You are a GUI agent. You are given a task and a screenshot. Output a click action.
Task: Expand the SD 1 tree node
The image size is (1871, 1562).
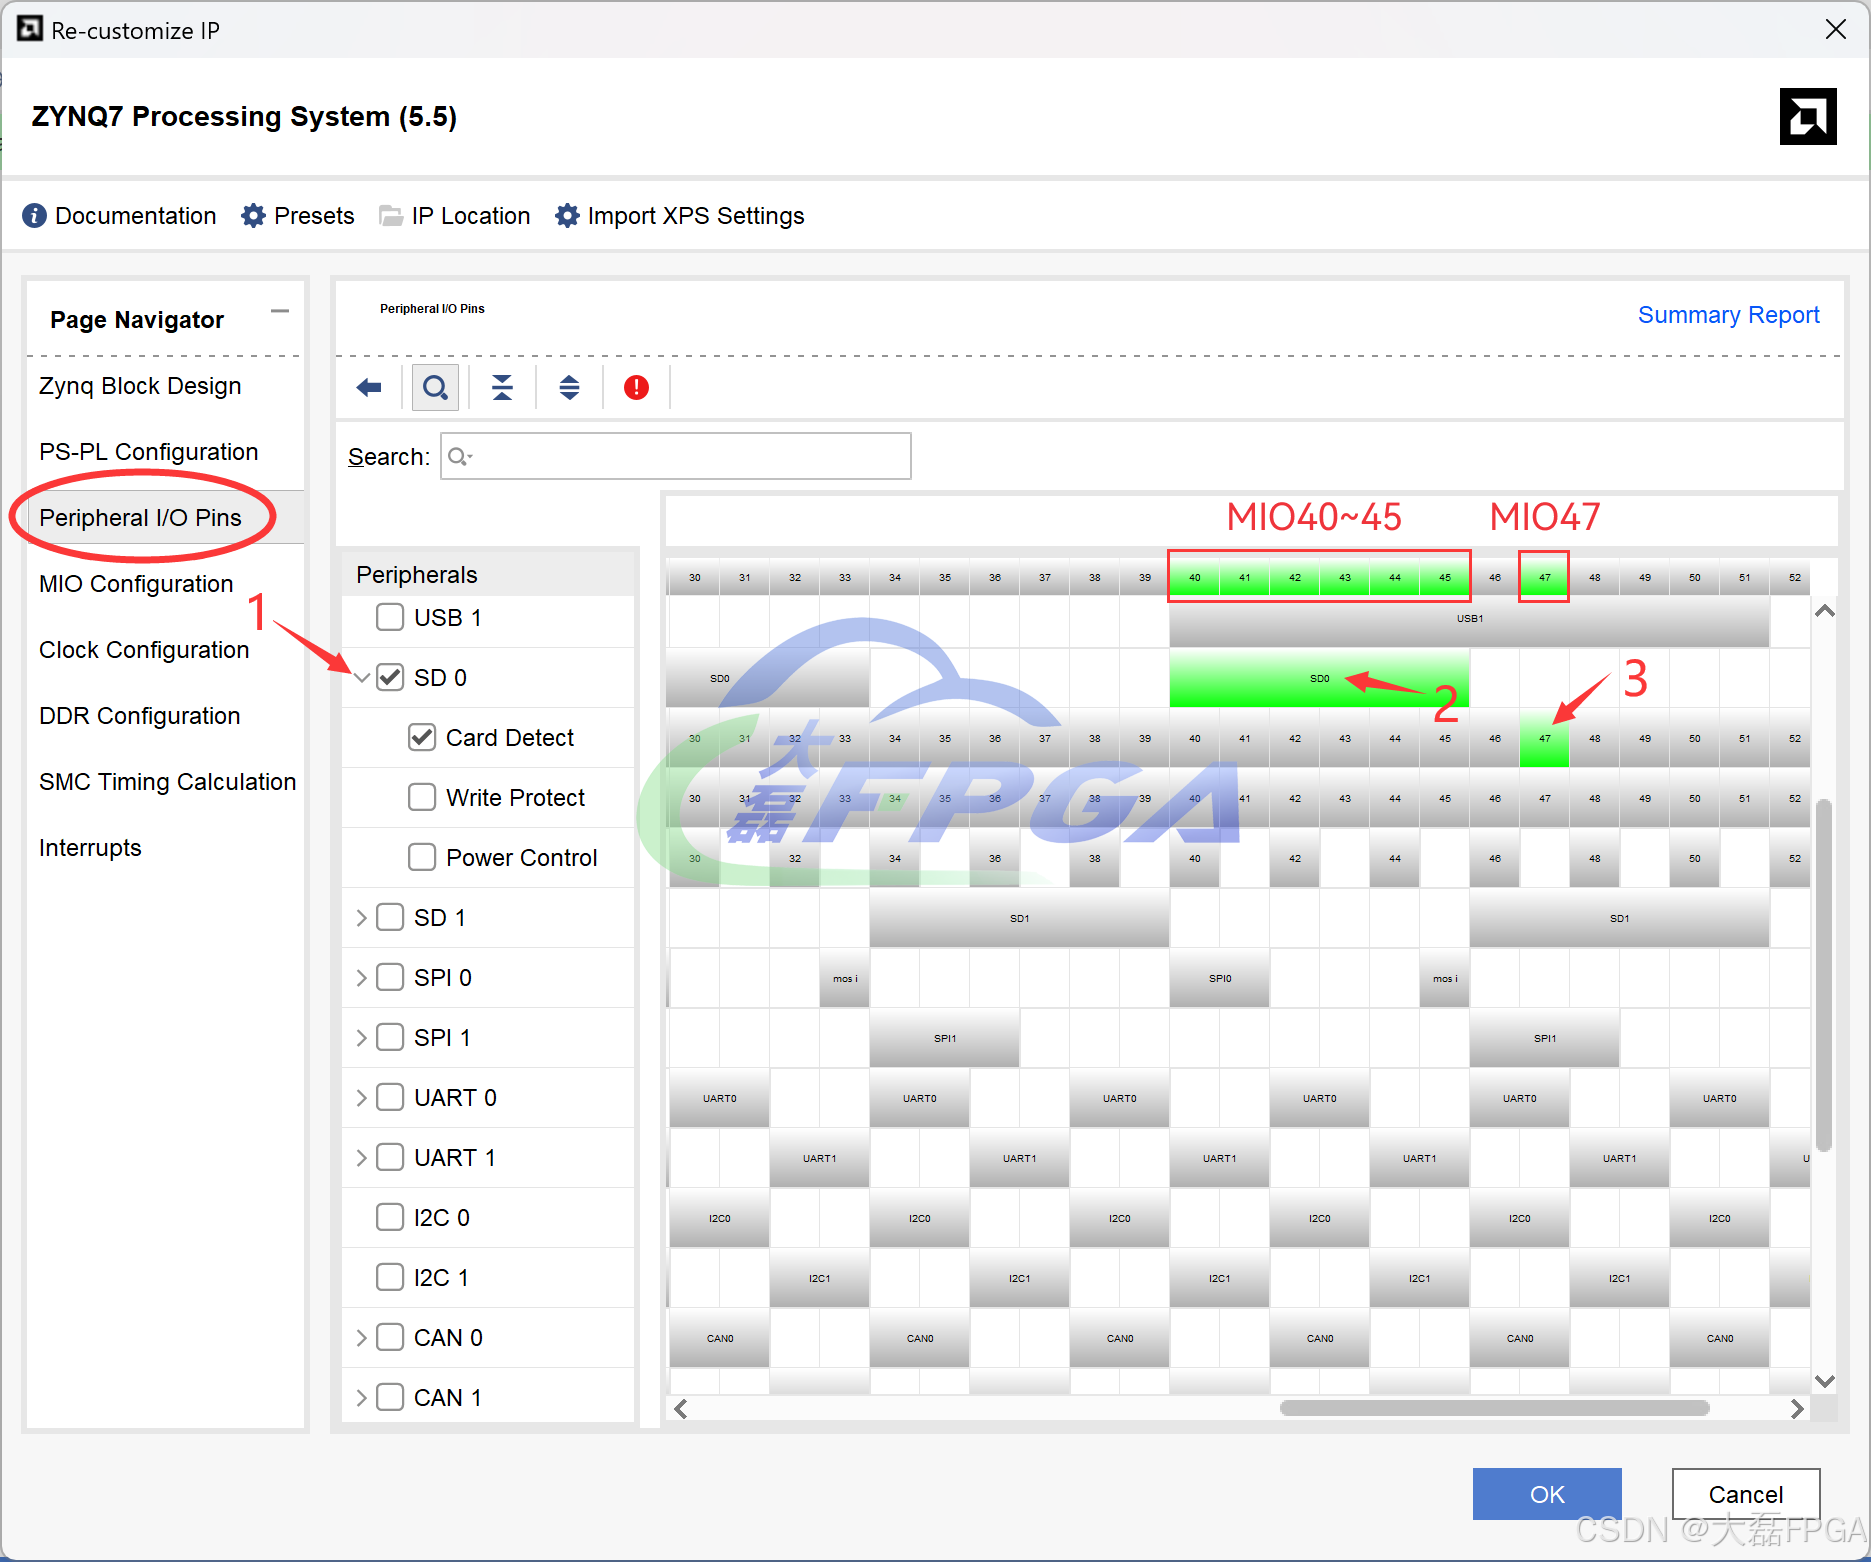pos(361,917)
